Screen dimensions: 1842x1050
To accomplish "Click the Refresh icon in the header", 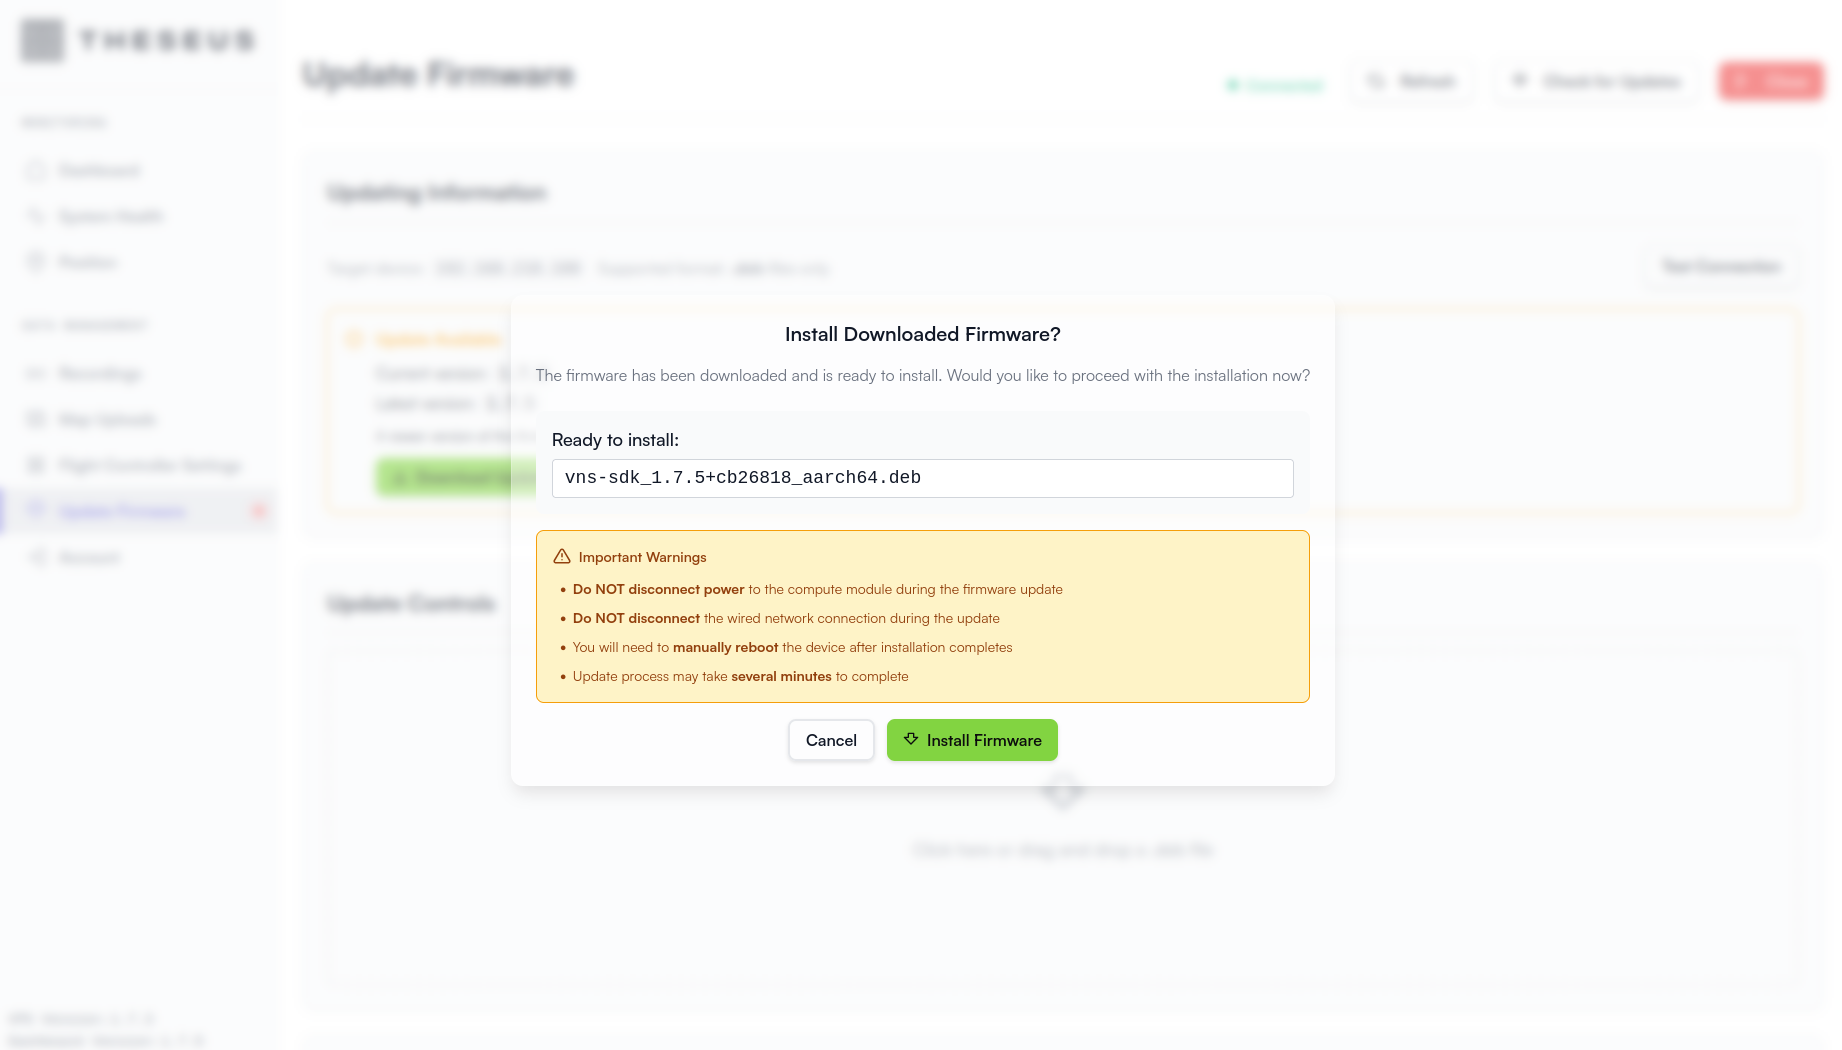I will [1377, 81].
